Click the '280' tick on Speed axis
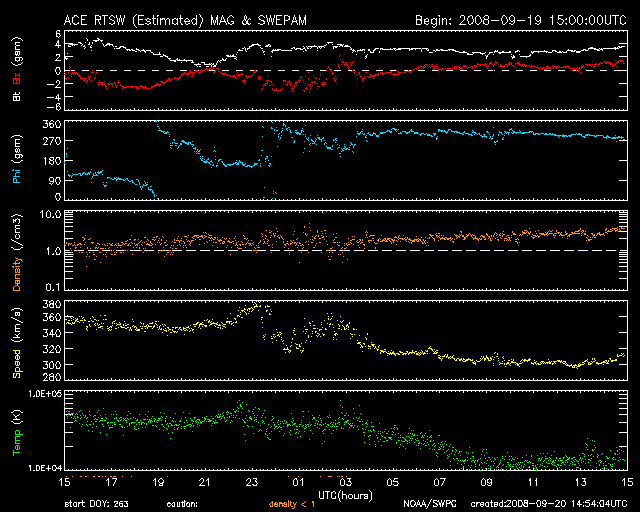 tap(51, 376)
